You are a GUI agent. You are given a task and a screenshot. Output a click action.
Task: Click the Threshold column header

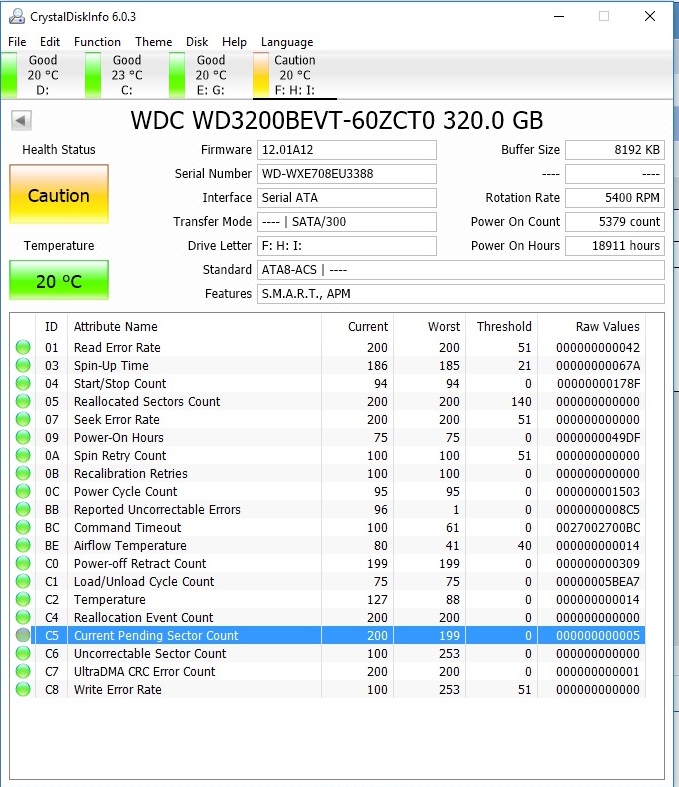click(504, 327)
